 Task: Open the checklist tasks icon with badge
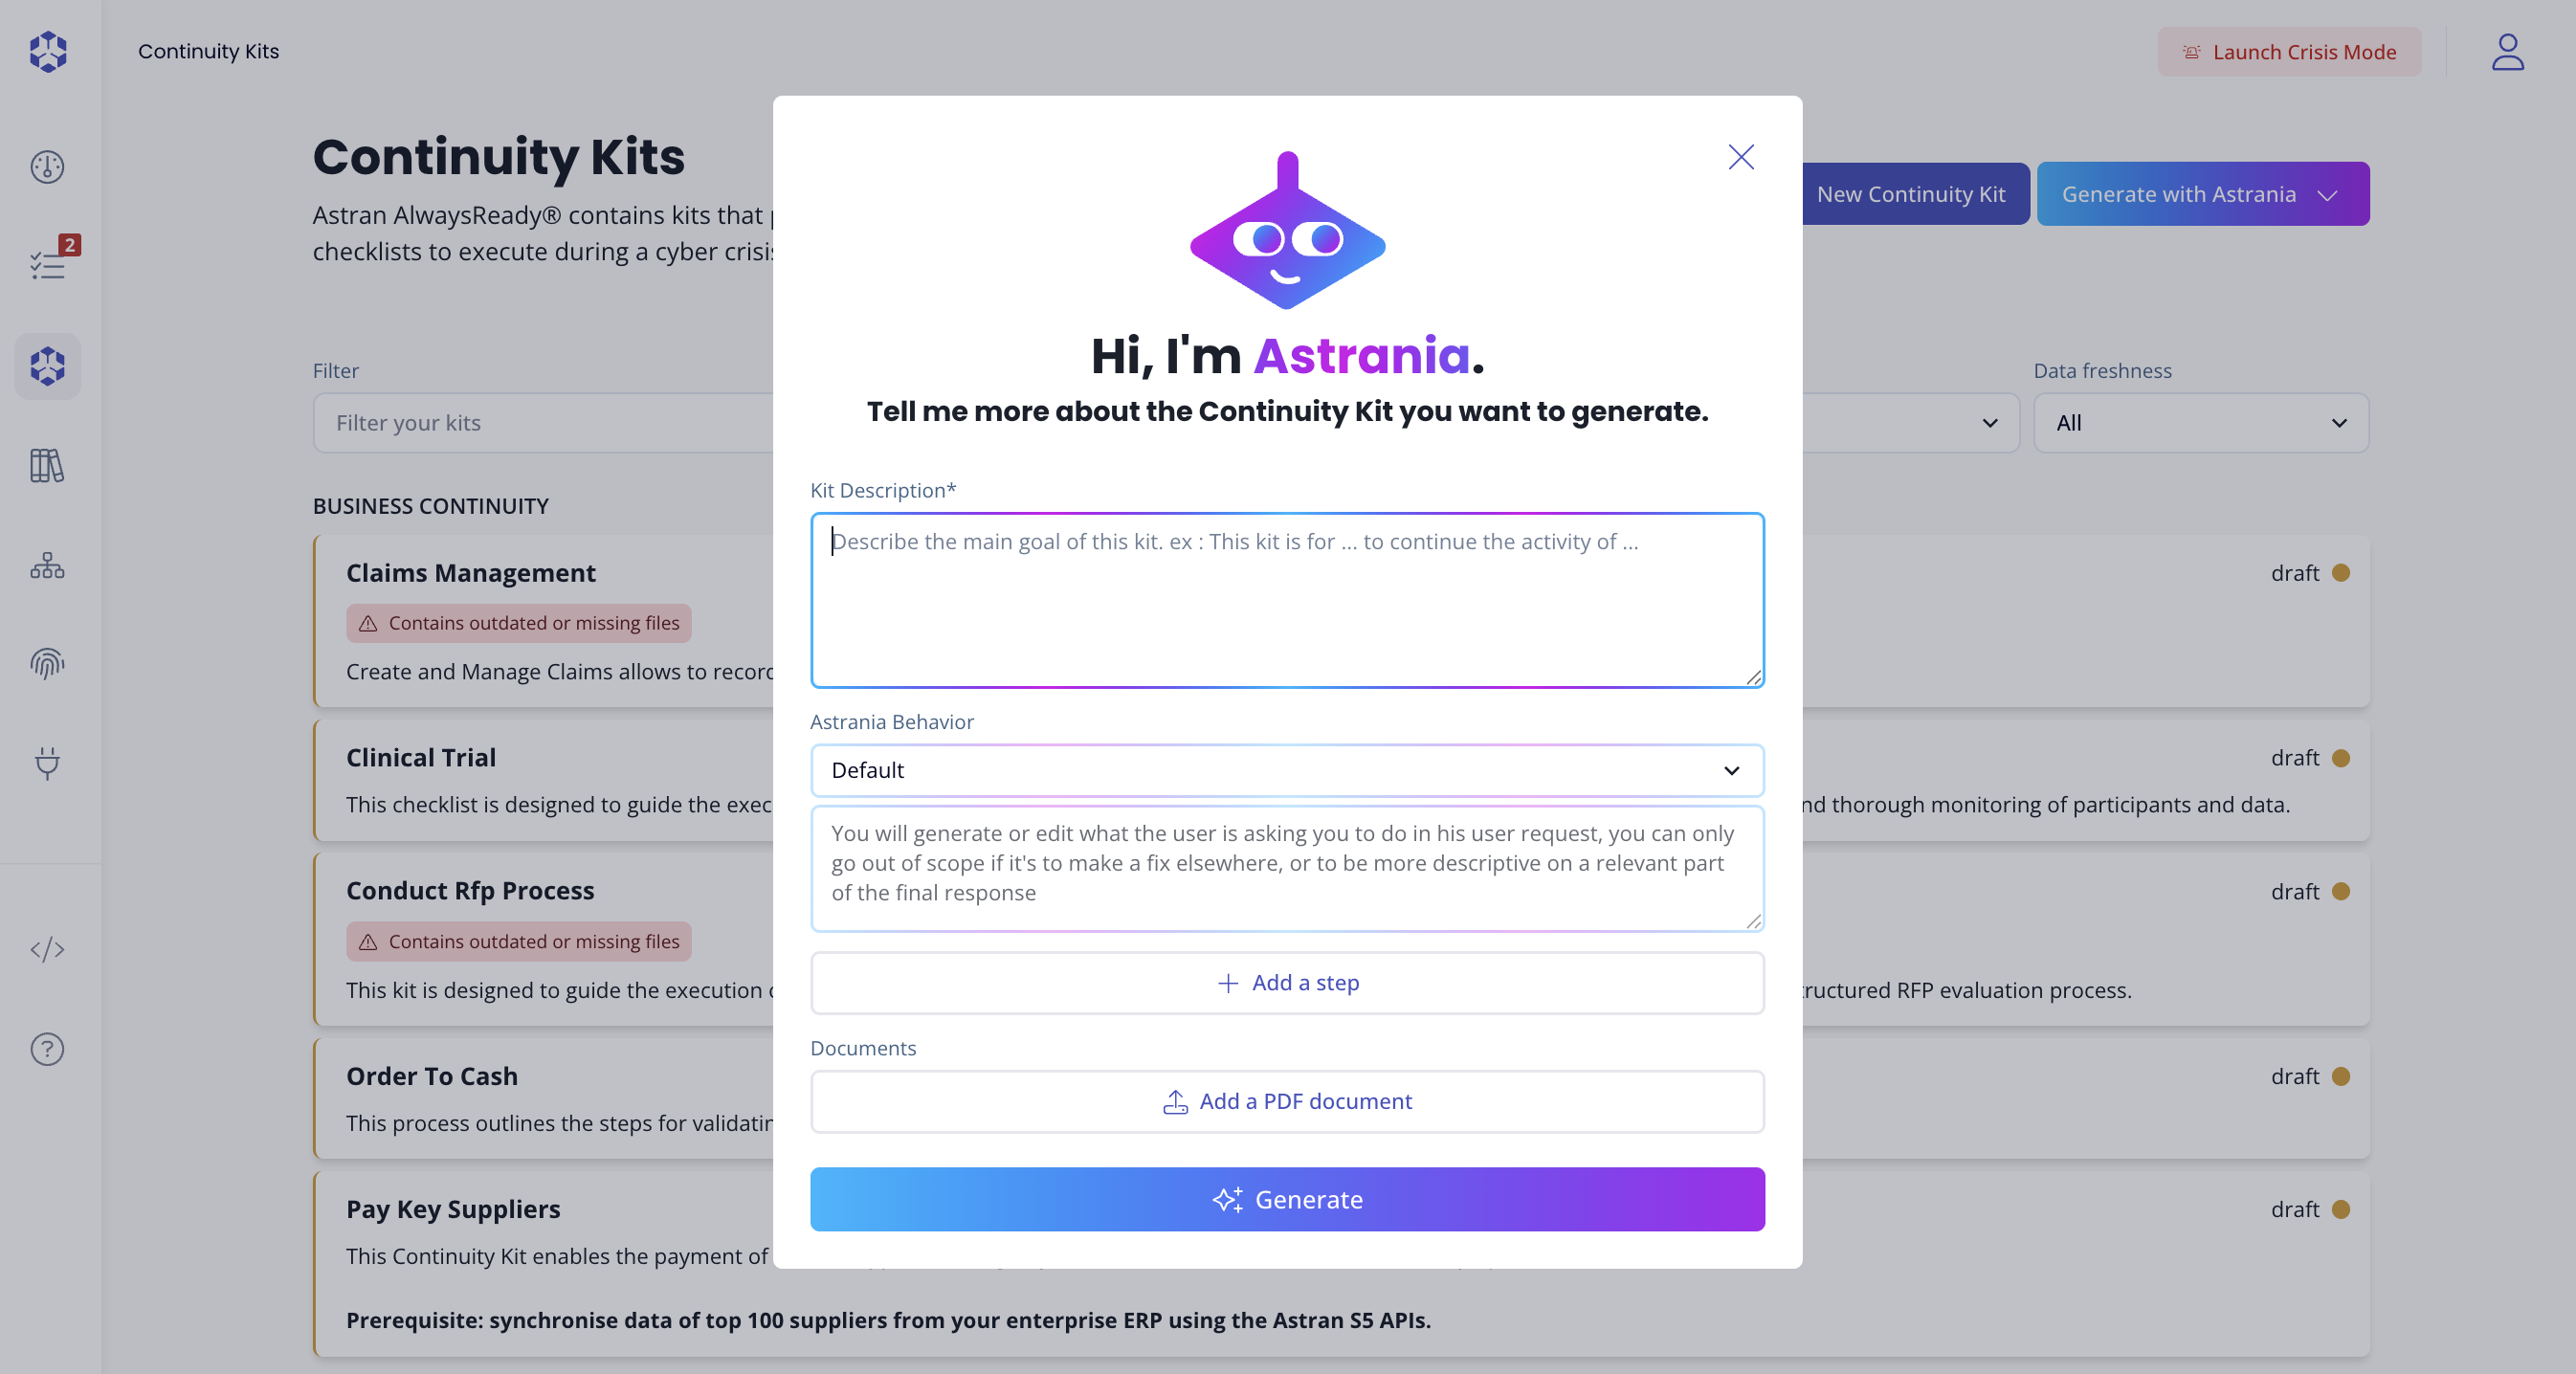[47, 265]
